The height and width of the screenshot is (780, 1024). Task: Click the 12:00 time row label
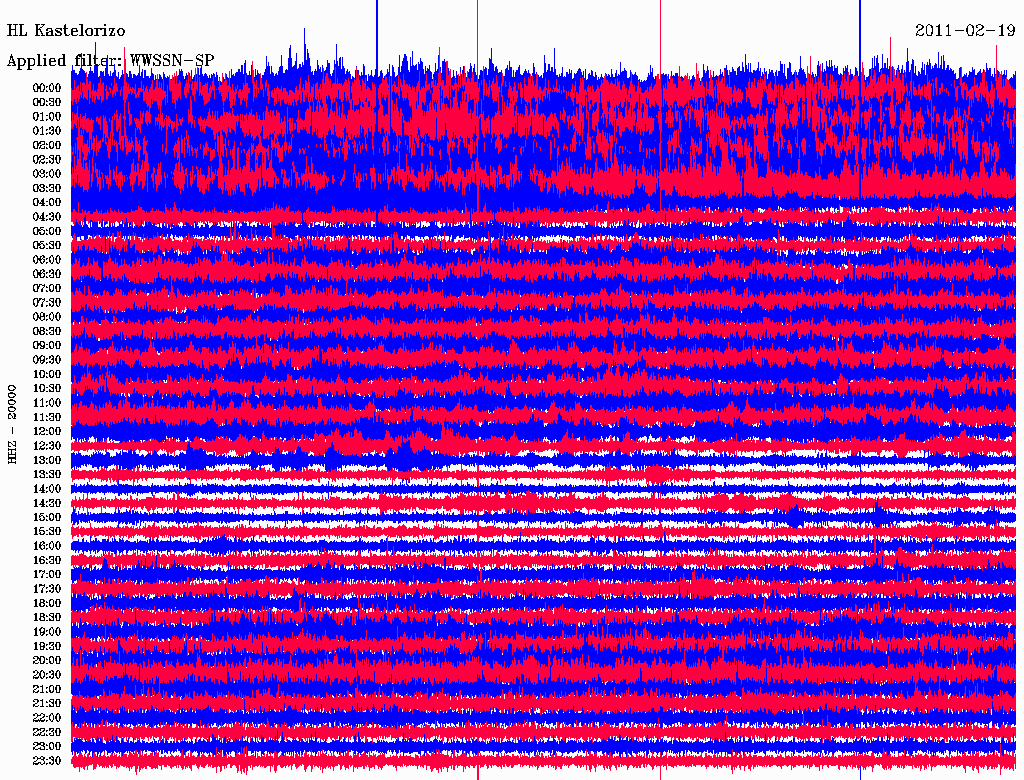(x=47, y=432)
